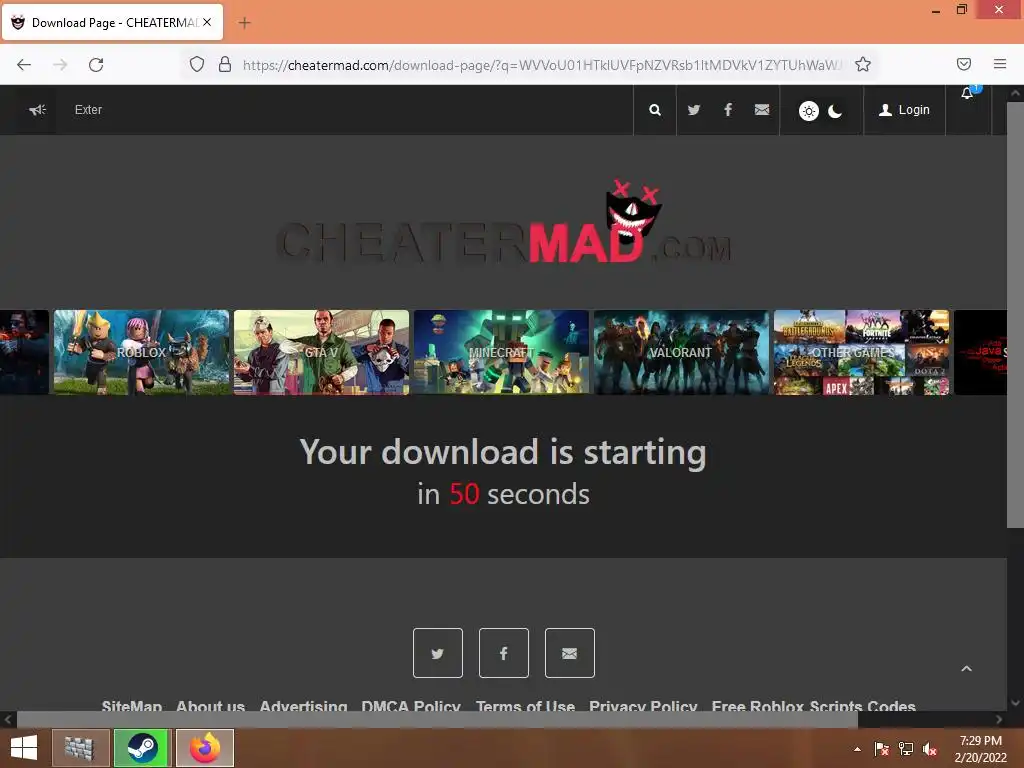Open network status tray icon
The image size is (1024, 768).
tap(906, 749)
